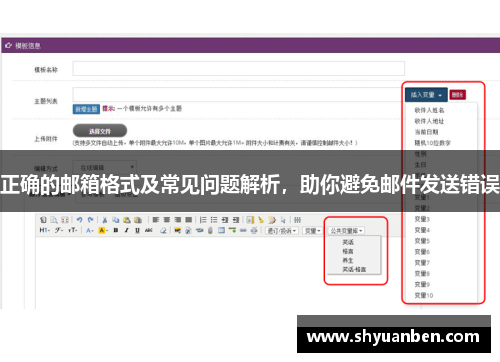Open the H1 heading format dropdown
Screen dimensions: 500x362
tap(44, 230)
